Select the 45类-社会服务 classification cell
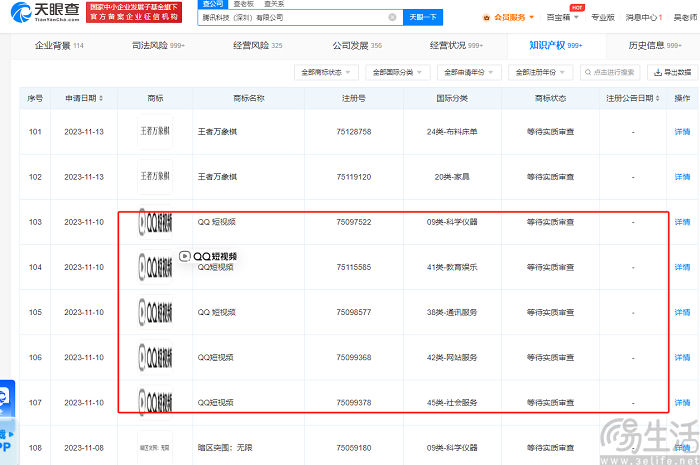Screen dimensions: 700x465 click(x=452, y=403)
